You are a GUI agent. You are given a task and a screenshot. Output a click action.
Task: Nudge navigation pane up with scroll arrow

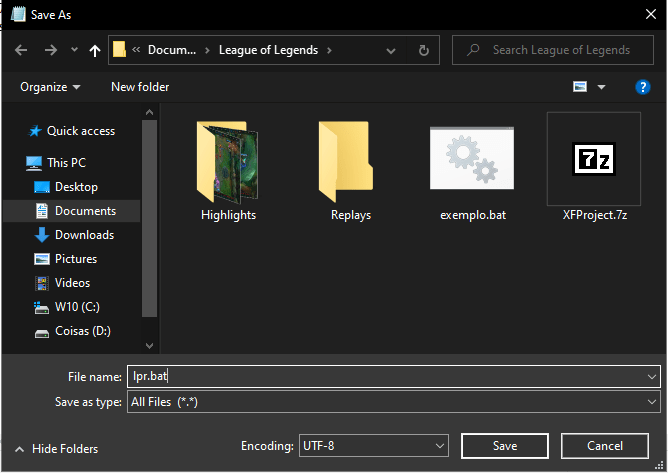tap(149, 112)
